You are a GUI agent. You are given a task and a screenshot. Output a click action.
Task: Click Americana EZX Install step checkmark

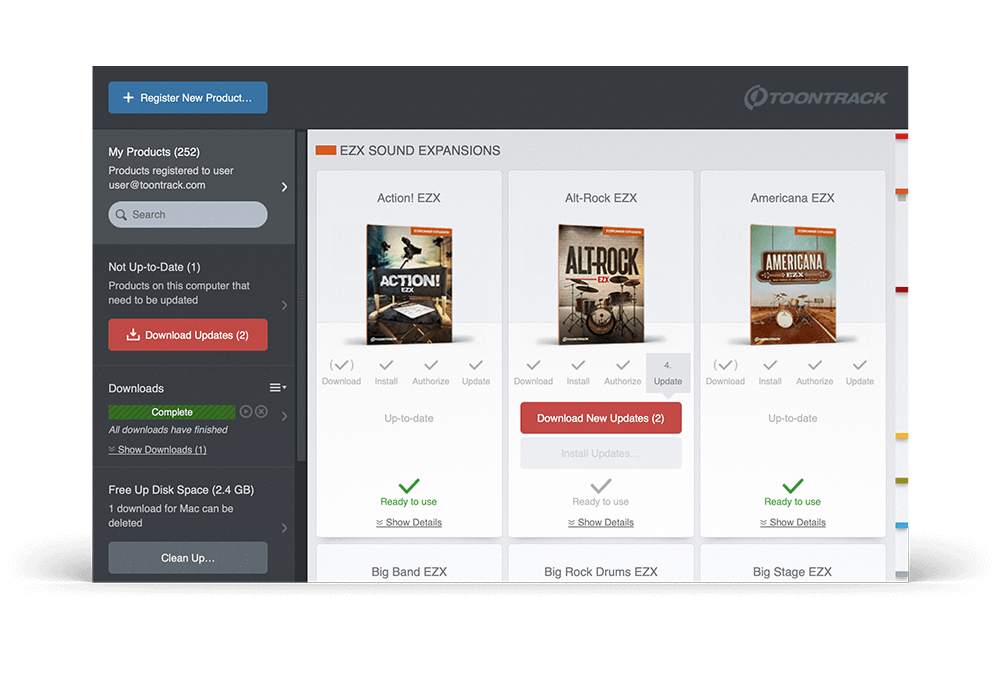tap(770, 366)
